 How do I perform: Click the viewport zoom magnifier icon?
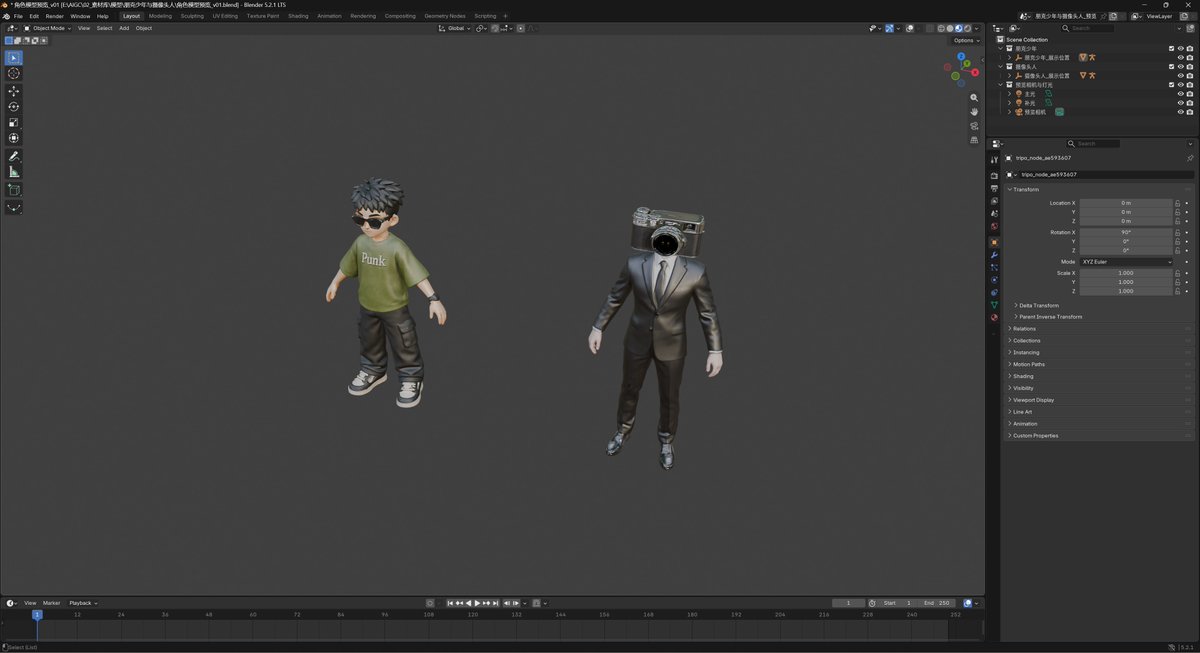pyautogui.click(x=974, y=98)
